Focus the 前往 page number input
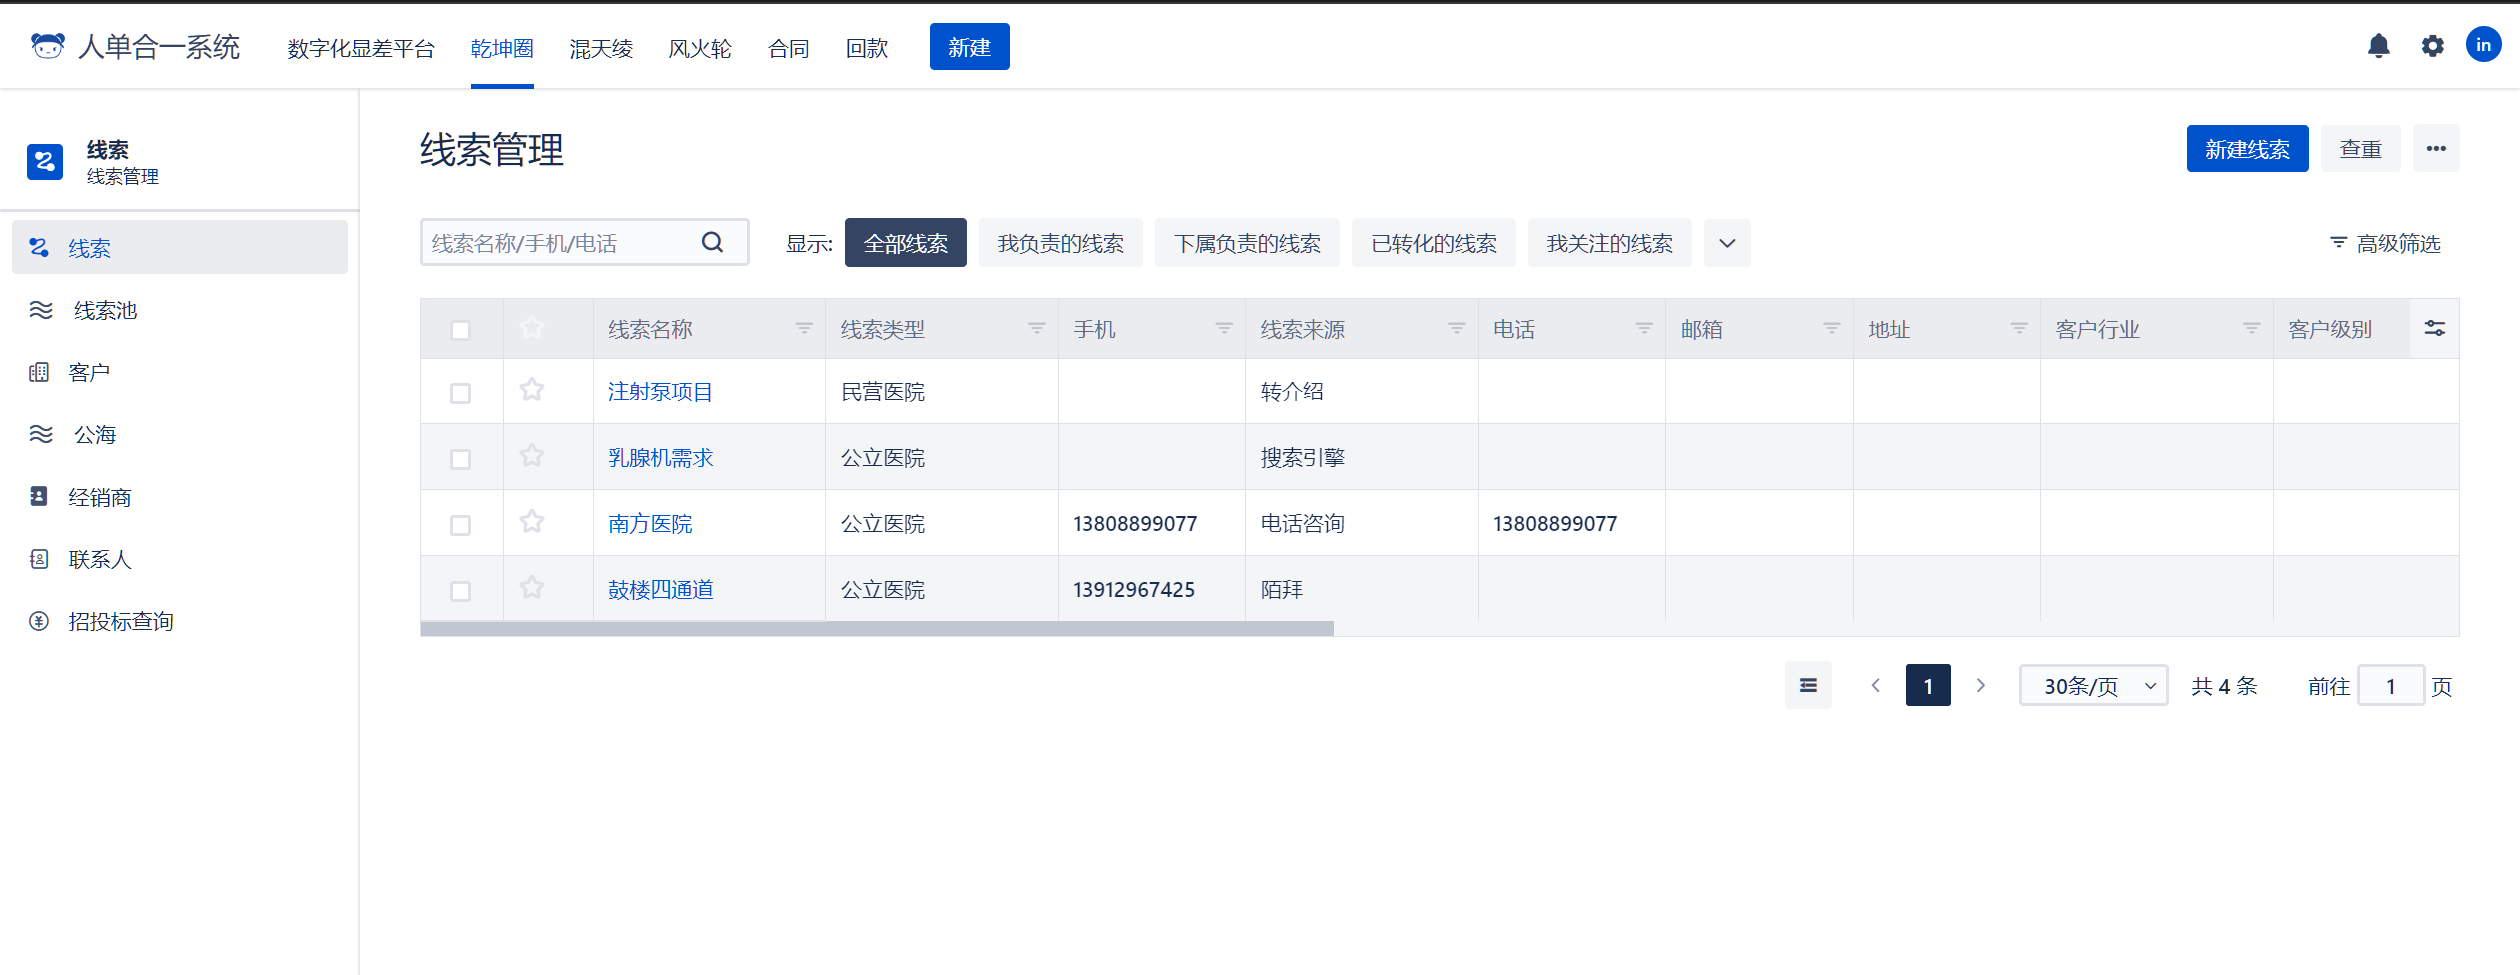This screenshot has height=975, width=2520. (x=2391, y=685)
